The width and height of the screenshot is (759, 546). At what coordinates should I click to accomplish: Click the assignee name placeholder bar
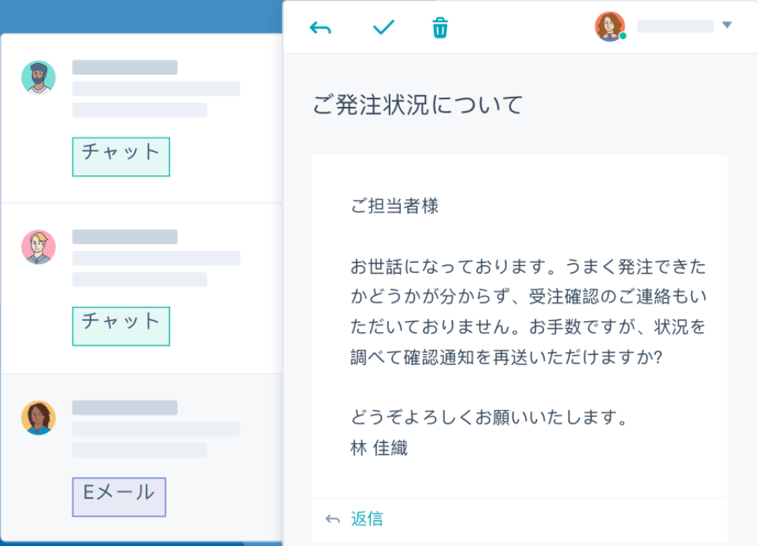pos(675,26)
